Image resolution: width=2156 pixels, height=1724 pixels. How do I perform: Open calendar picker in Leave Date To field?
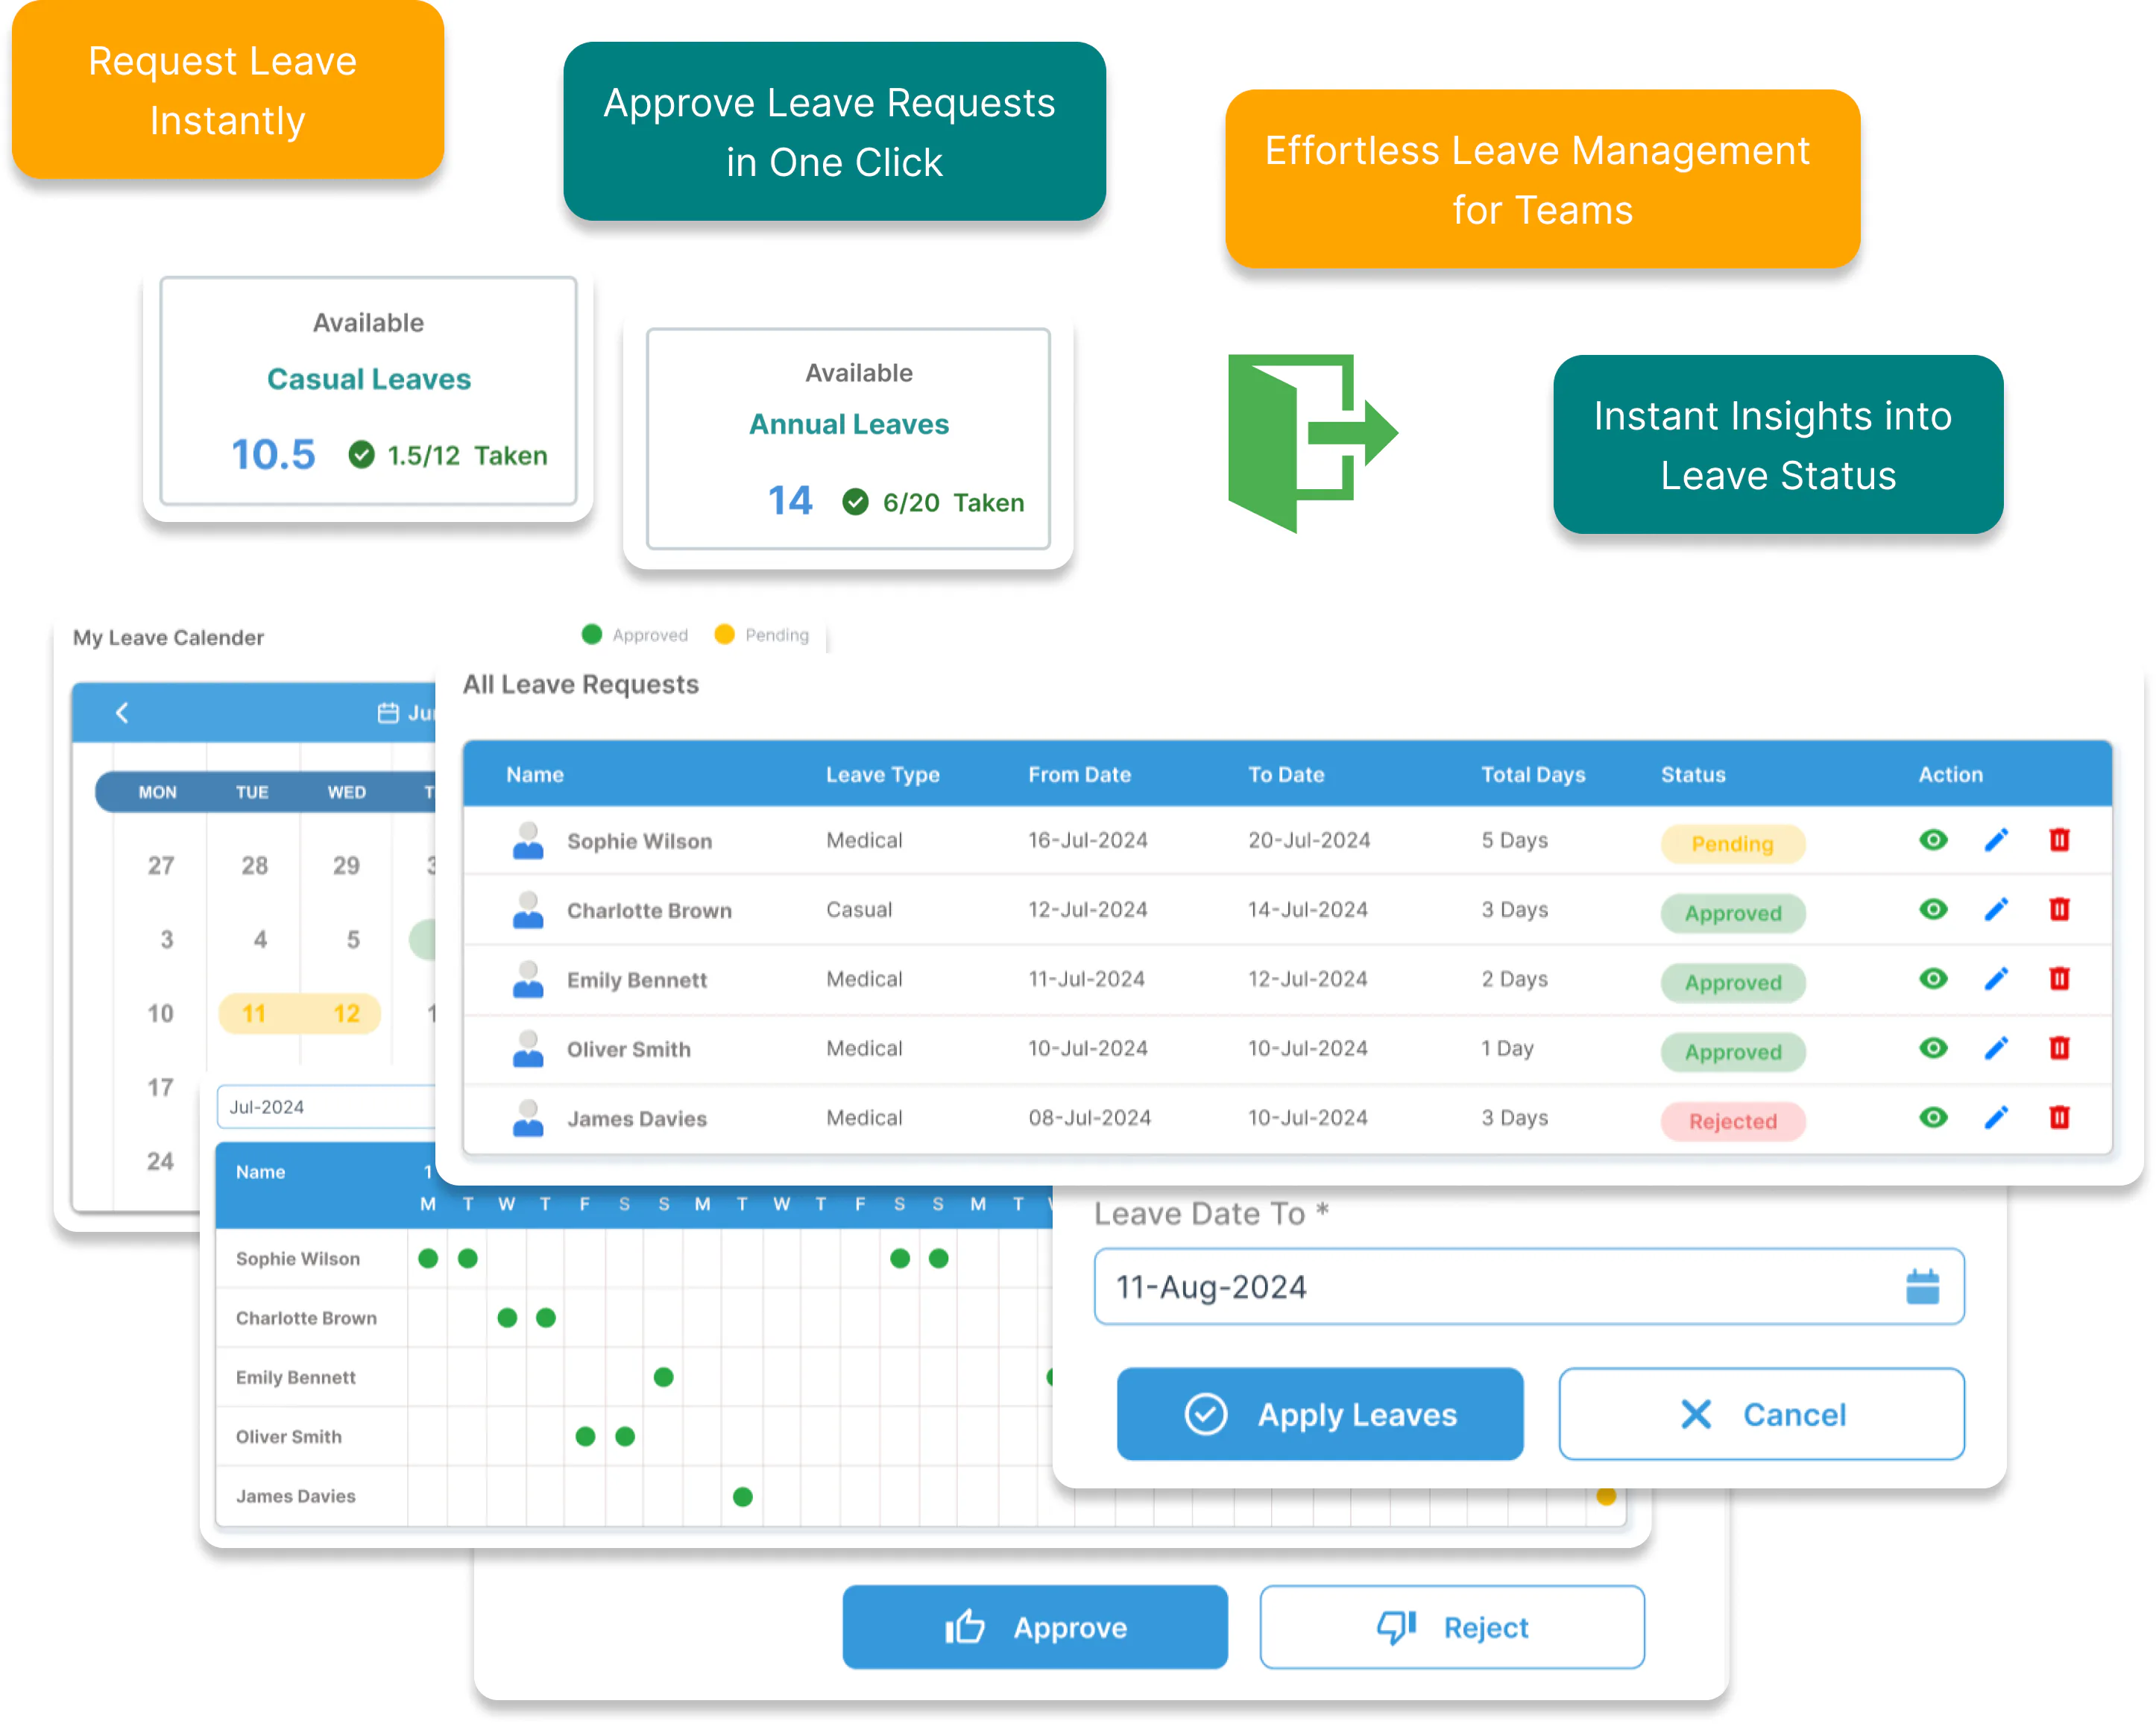click(1921, 1286)
